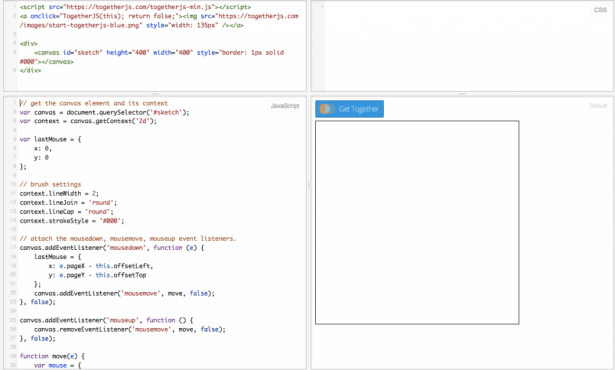
Task: Click the function move(e) declaration line
Action: click(x=52, y=356)
